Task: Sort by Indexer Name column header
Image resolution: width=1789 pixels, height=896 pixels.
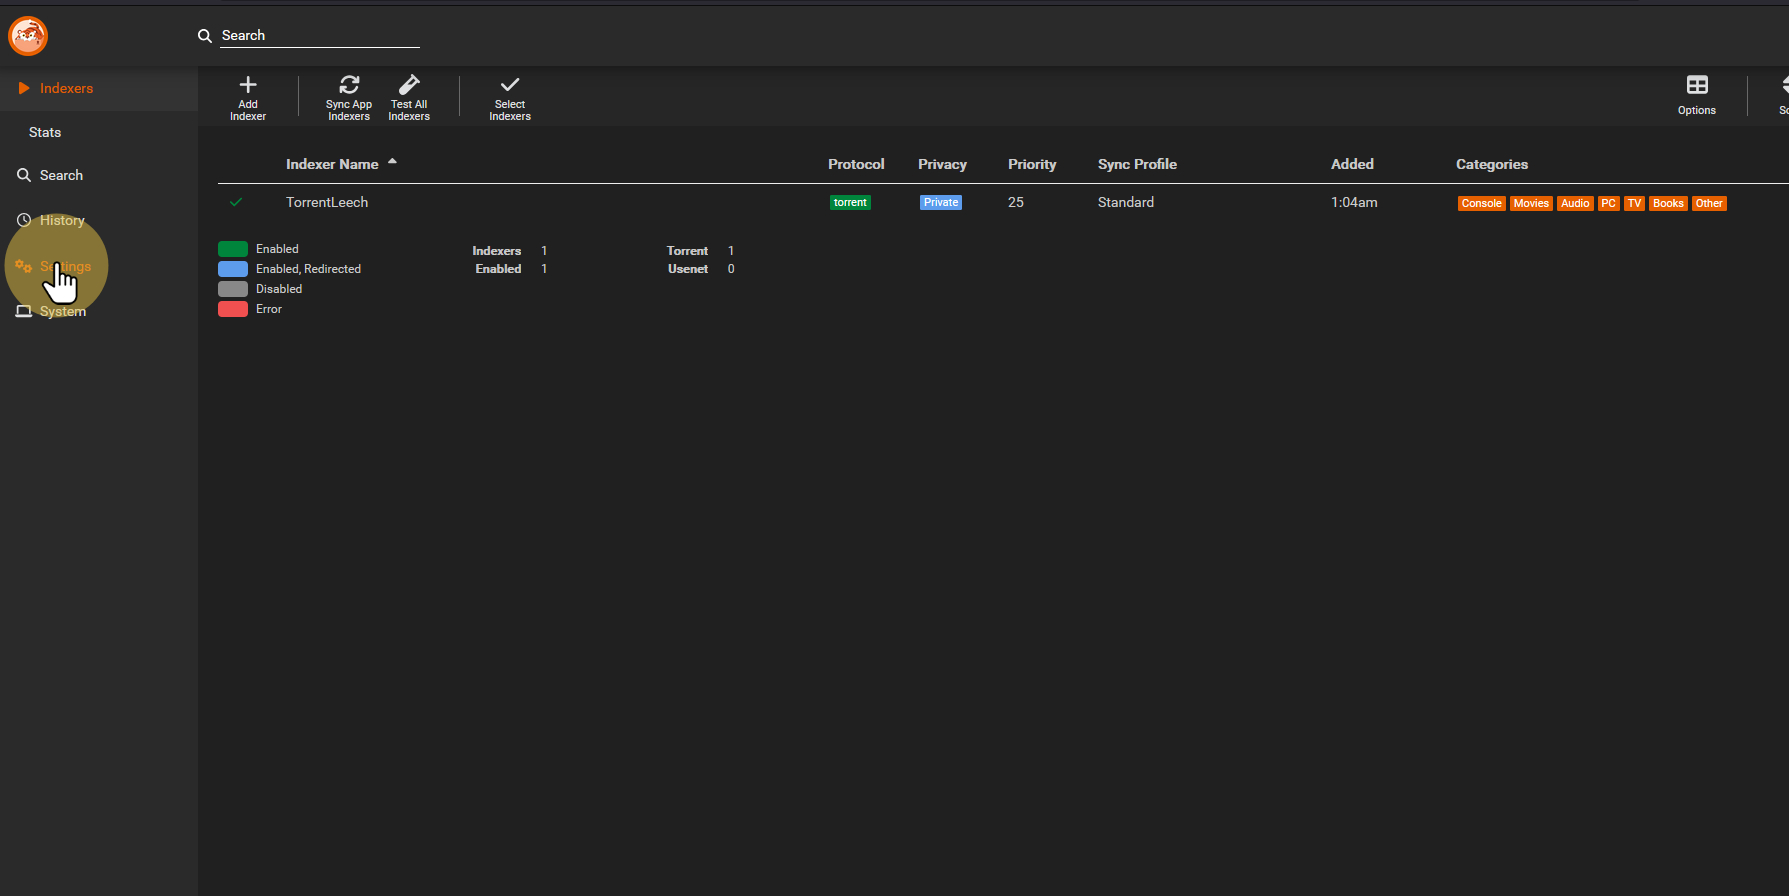Action: [332, 164]
